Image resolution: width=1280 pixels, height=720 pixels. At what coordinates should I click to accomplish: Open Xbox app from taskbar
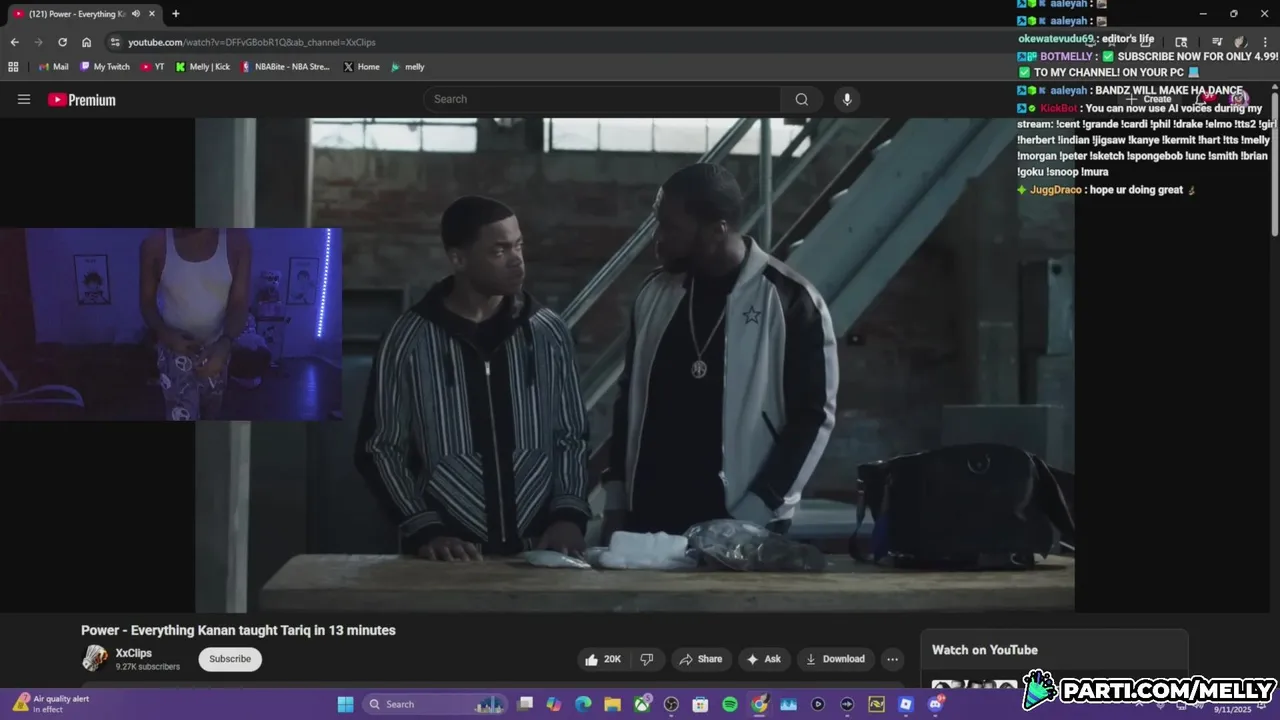tap(642, 704)
